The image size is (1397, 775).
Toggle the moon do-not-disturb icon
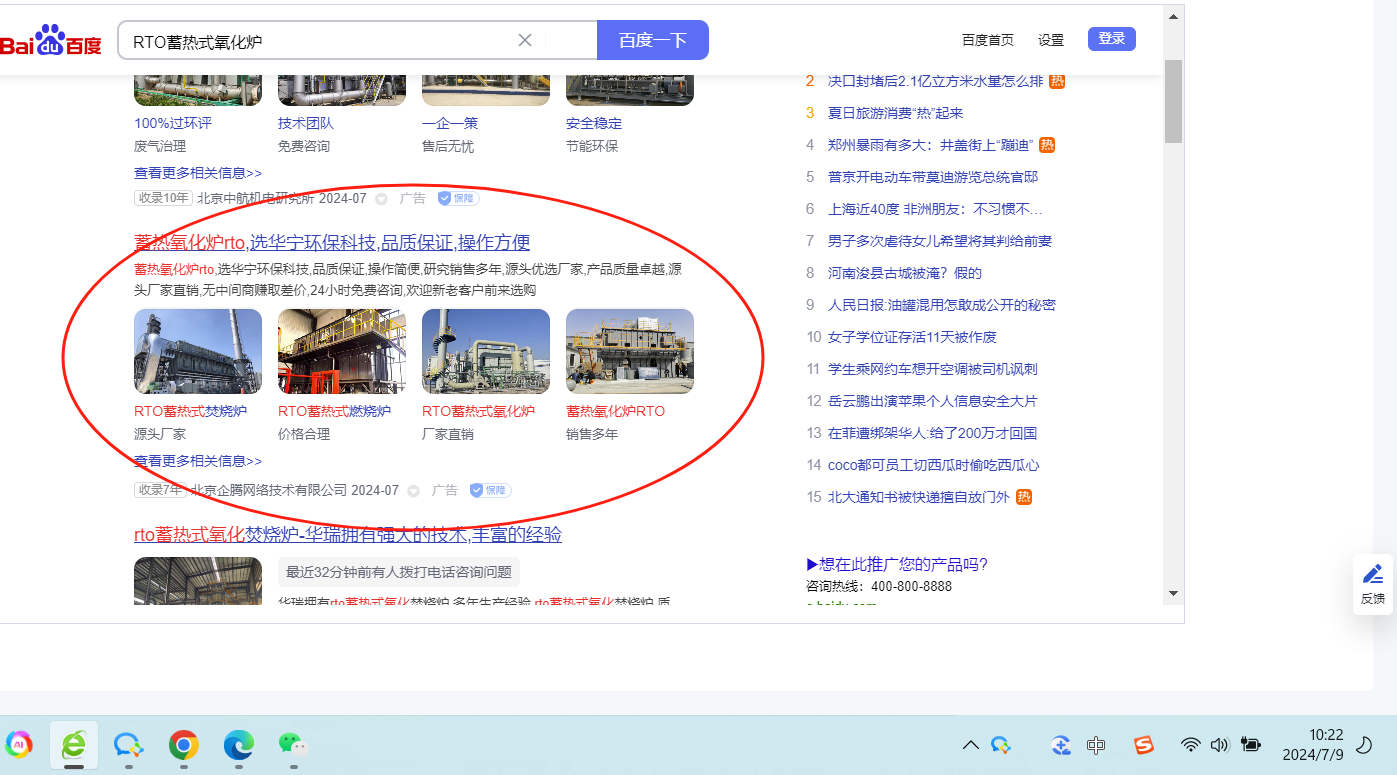1363,745
